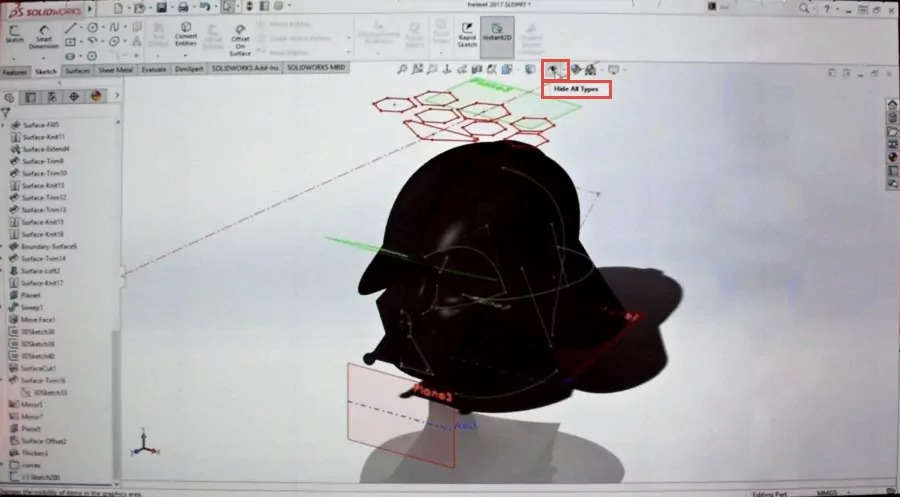900x497 pixels.
Task: Select the Line sketch tool
Action: tap(71, 28)
